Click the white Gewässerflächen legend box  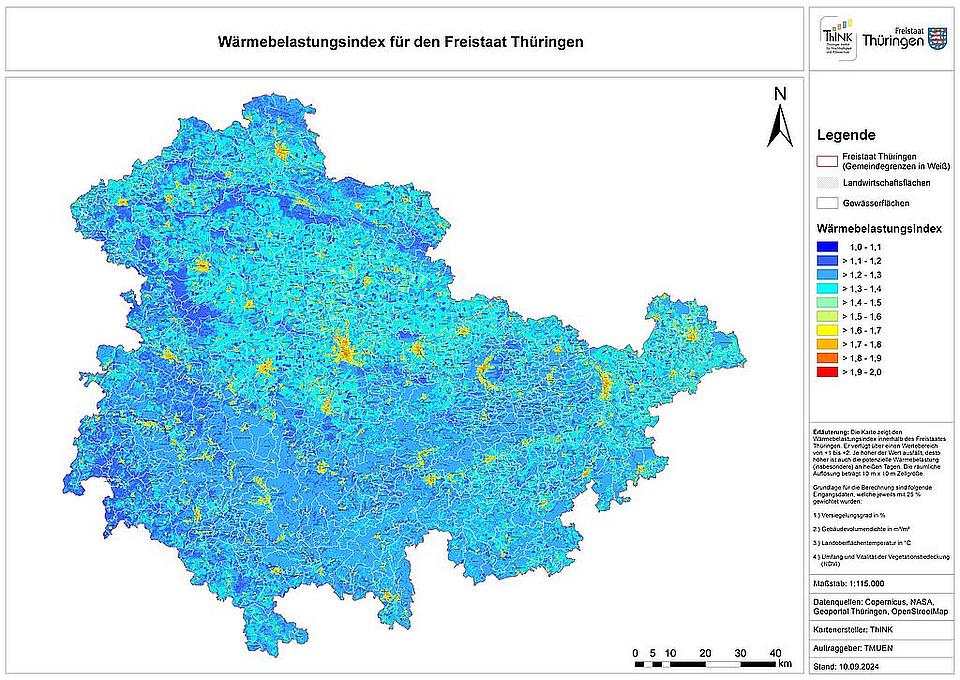[x=827, y=203]
